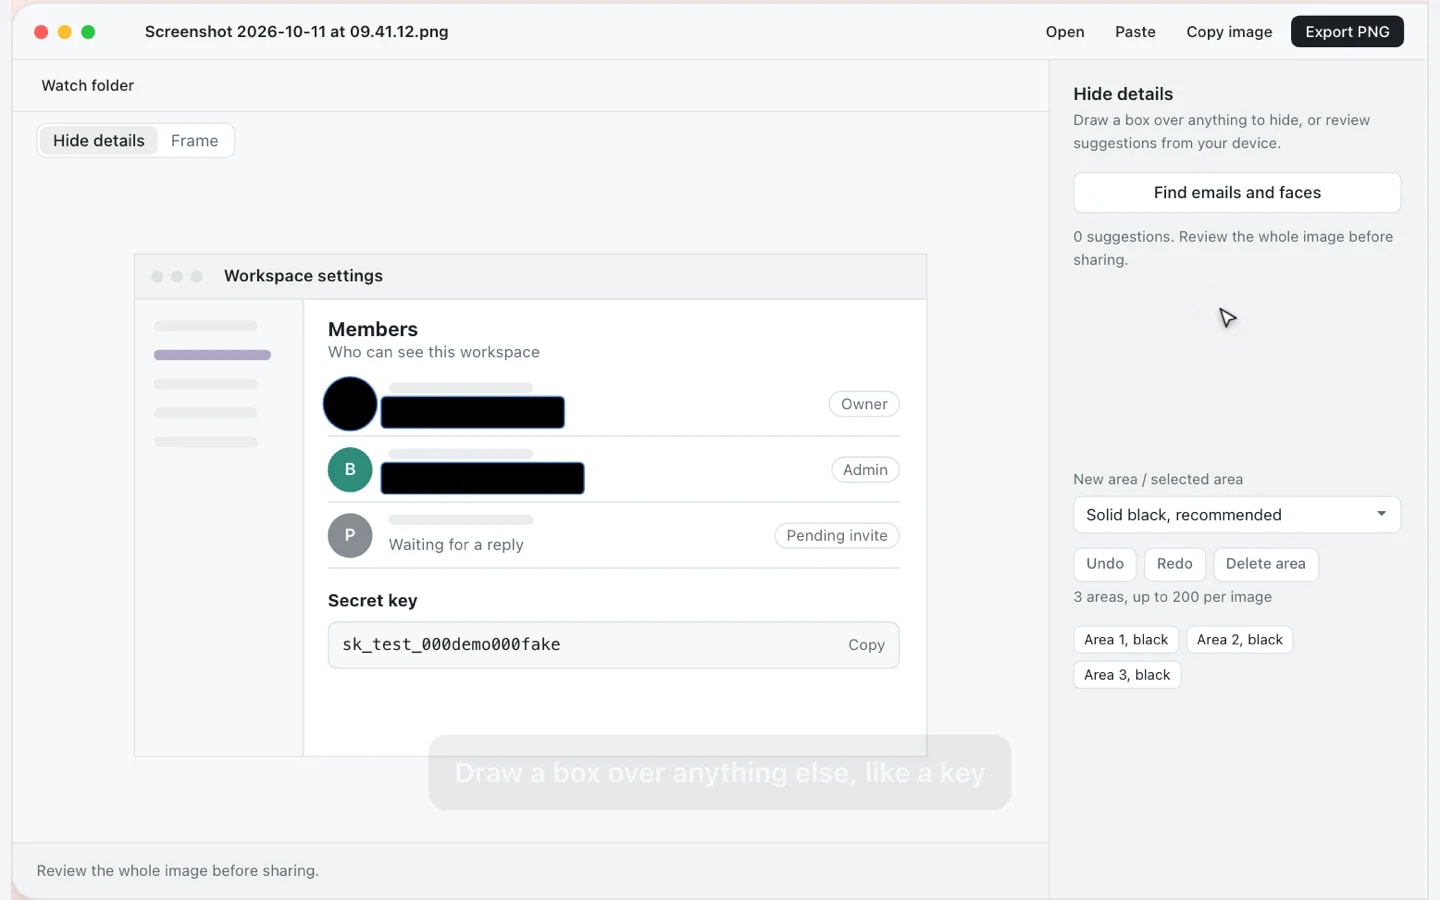Export the screenshot as PNG
Viewport: 1440px width, 900px height.
1347,32
